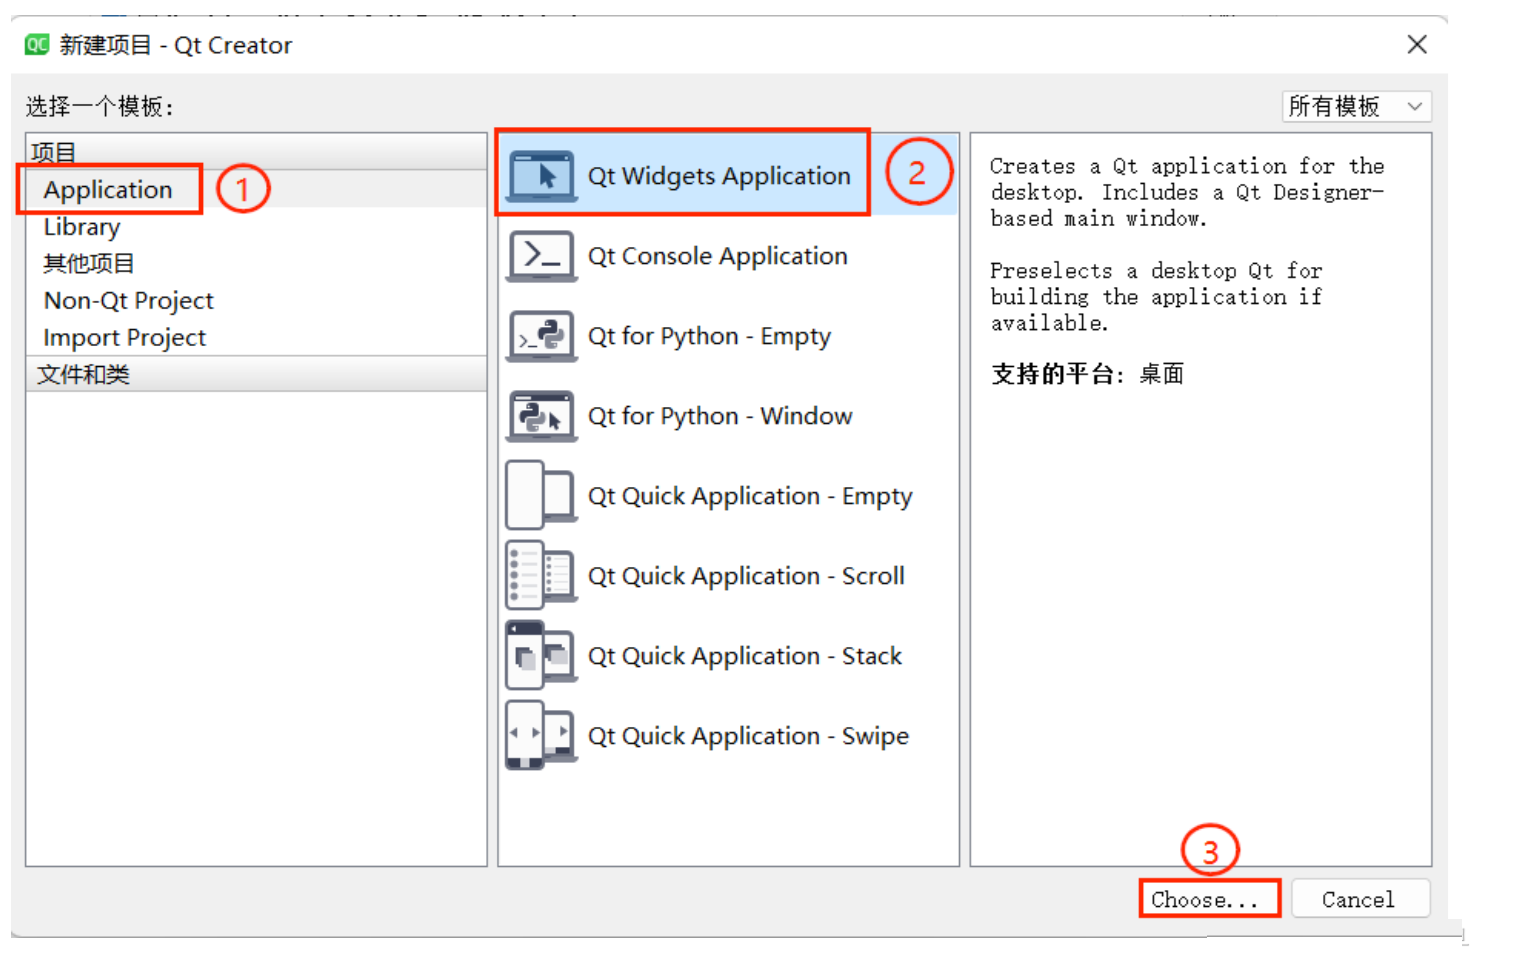Close the 新建项目 dialog window
1513x960 pixels.
tap(1417, 44)
